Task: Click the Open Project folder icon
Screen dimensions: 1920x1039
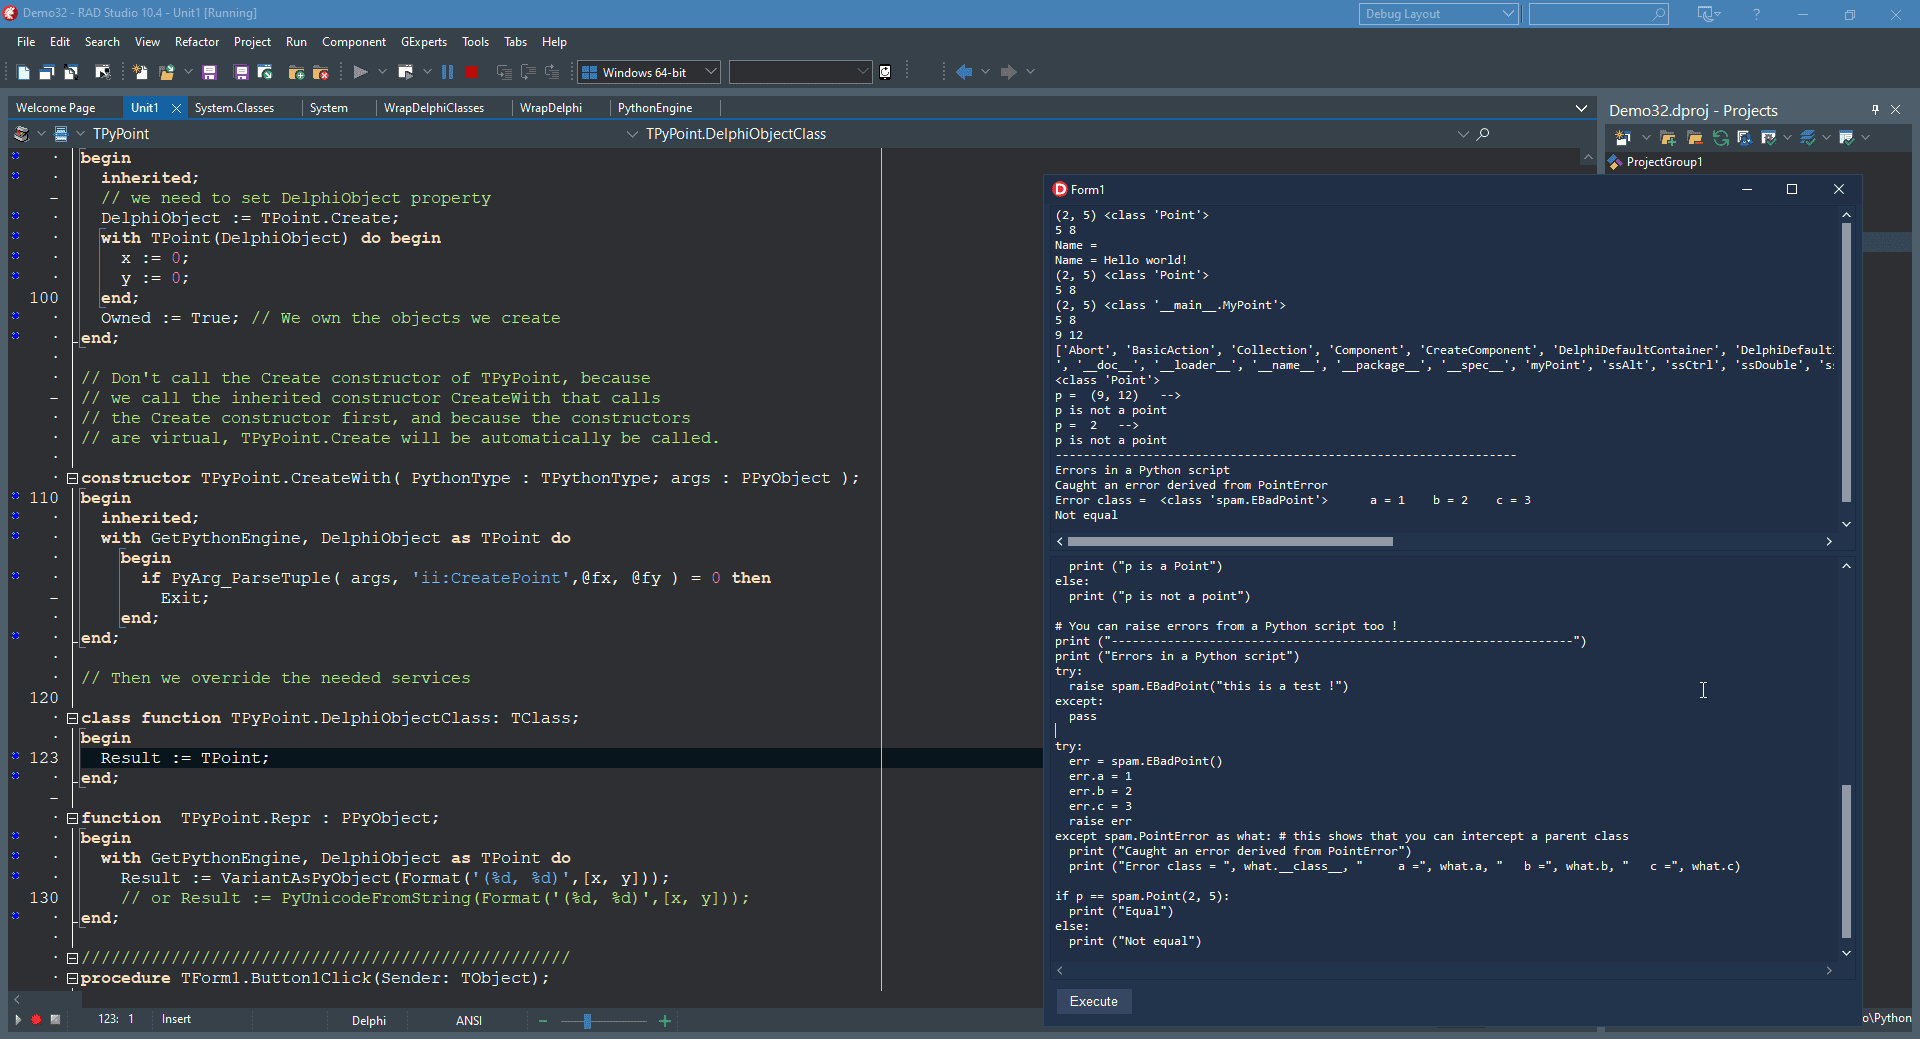Action: click(166, 72)
